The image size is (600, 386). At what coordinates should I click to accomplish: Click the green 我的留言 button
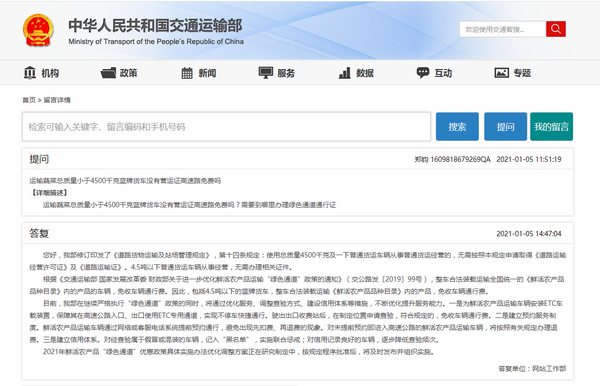click(x=551, y=127)
